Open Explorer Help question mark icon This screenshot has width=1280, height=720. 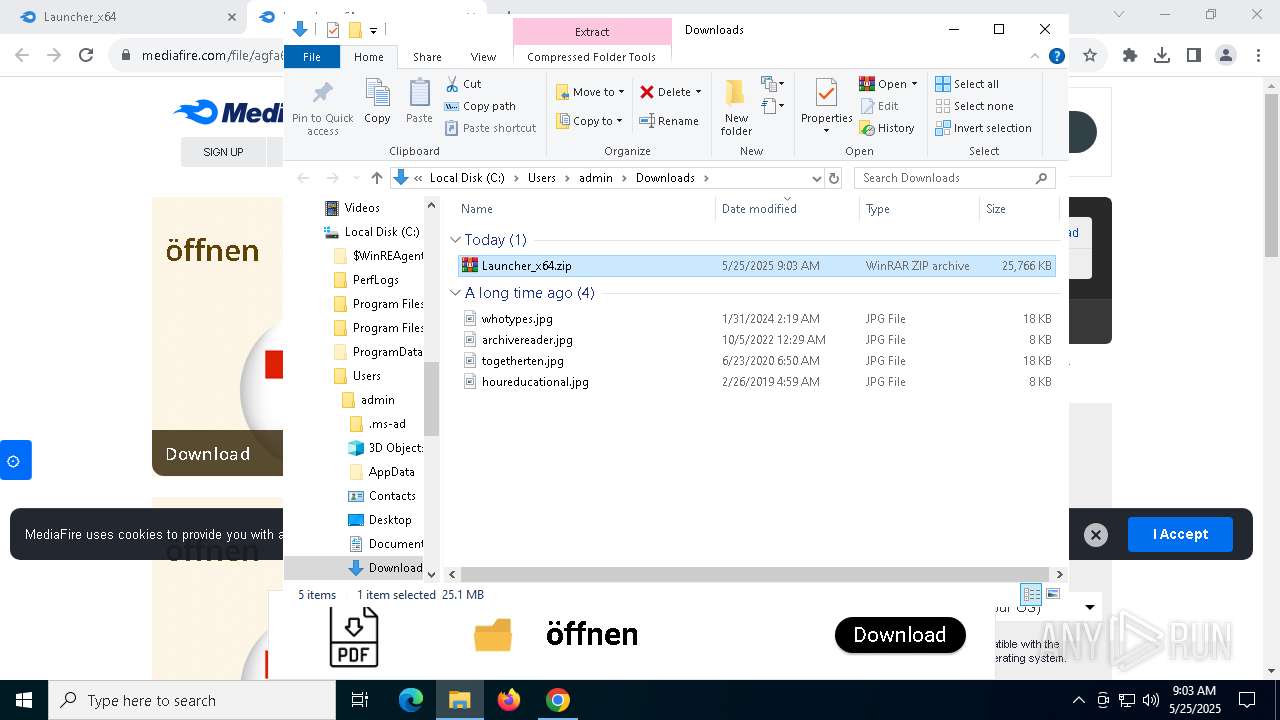point(1056,57)
